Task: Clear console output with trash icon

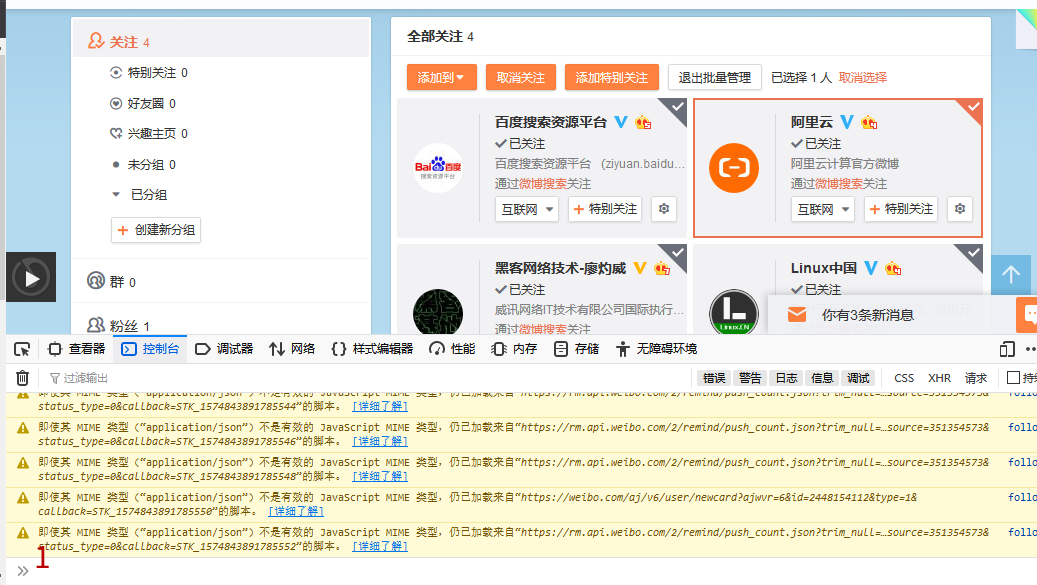Action: pos(22,378)
